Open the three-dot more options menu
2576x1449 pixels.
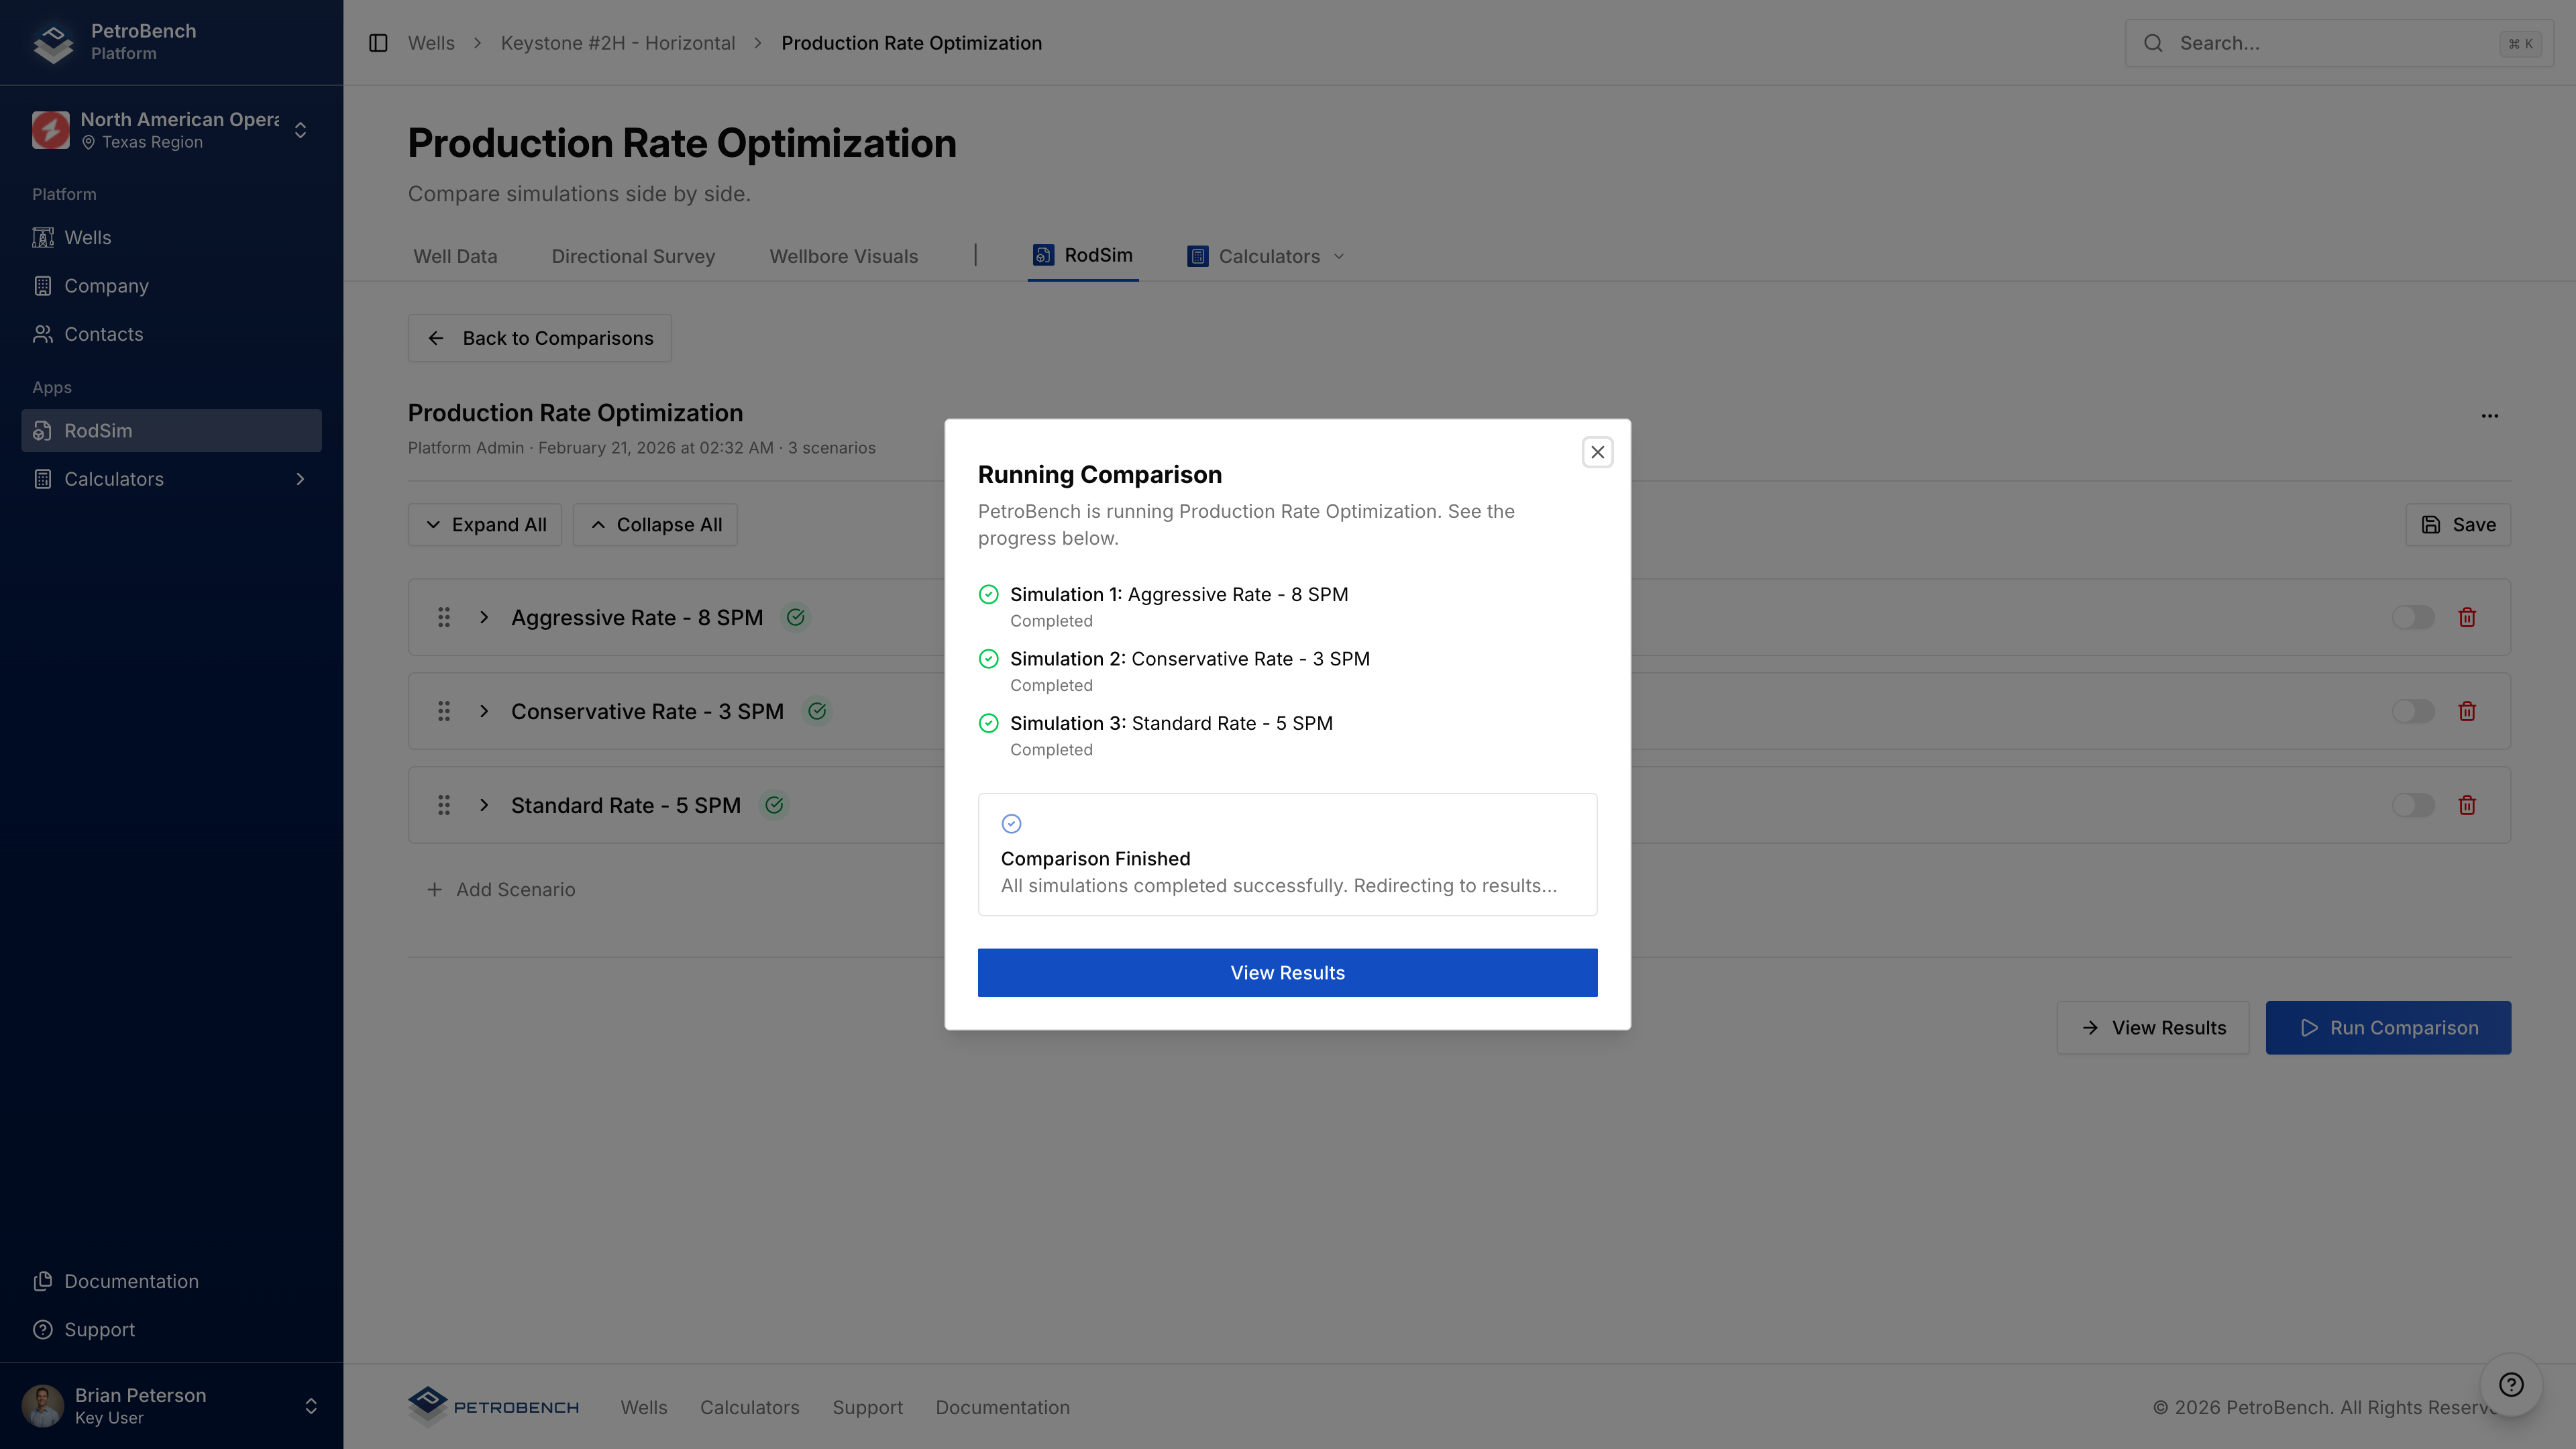coord(2490,416)
